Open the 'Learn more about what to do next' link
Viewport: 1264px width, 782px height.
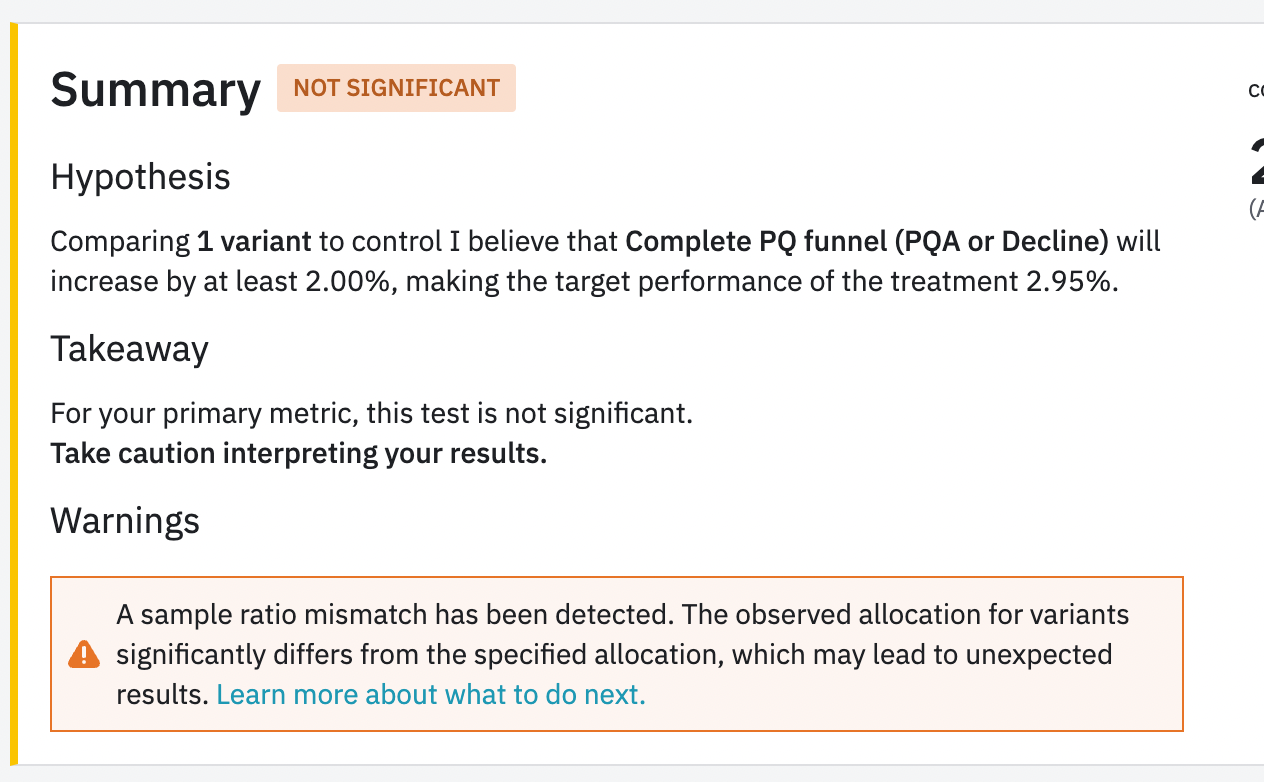coord(431,694)
